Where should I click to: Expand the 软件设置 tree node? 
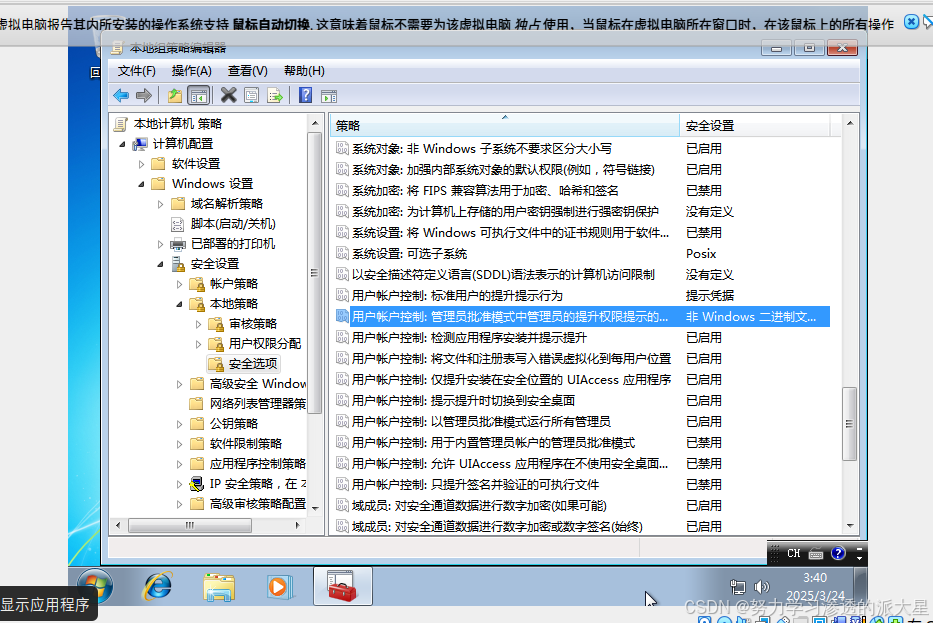point(142,164)
